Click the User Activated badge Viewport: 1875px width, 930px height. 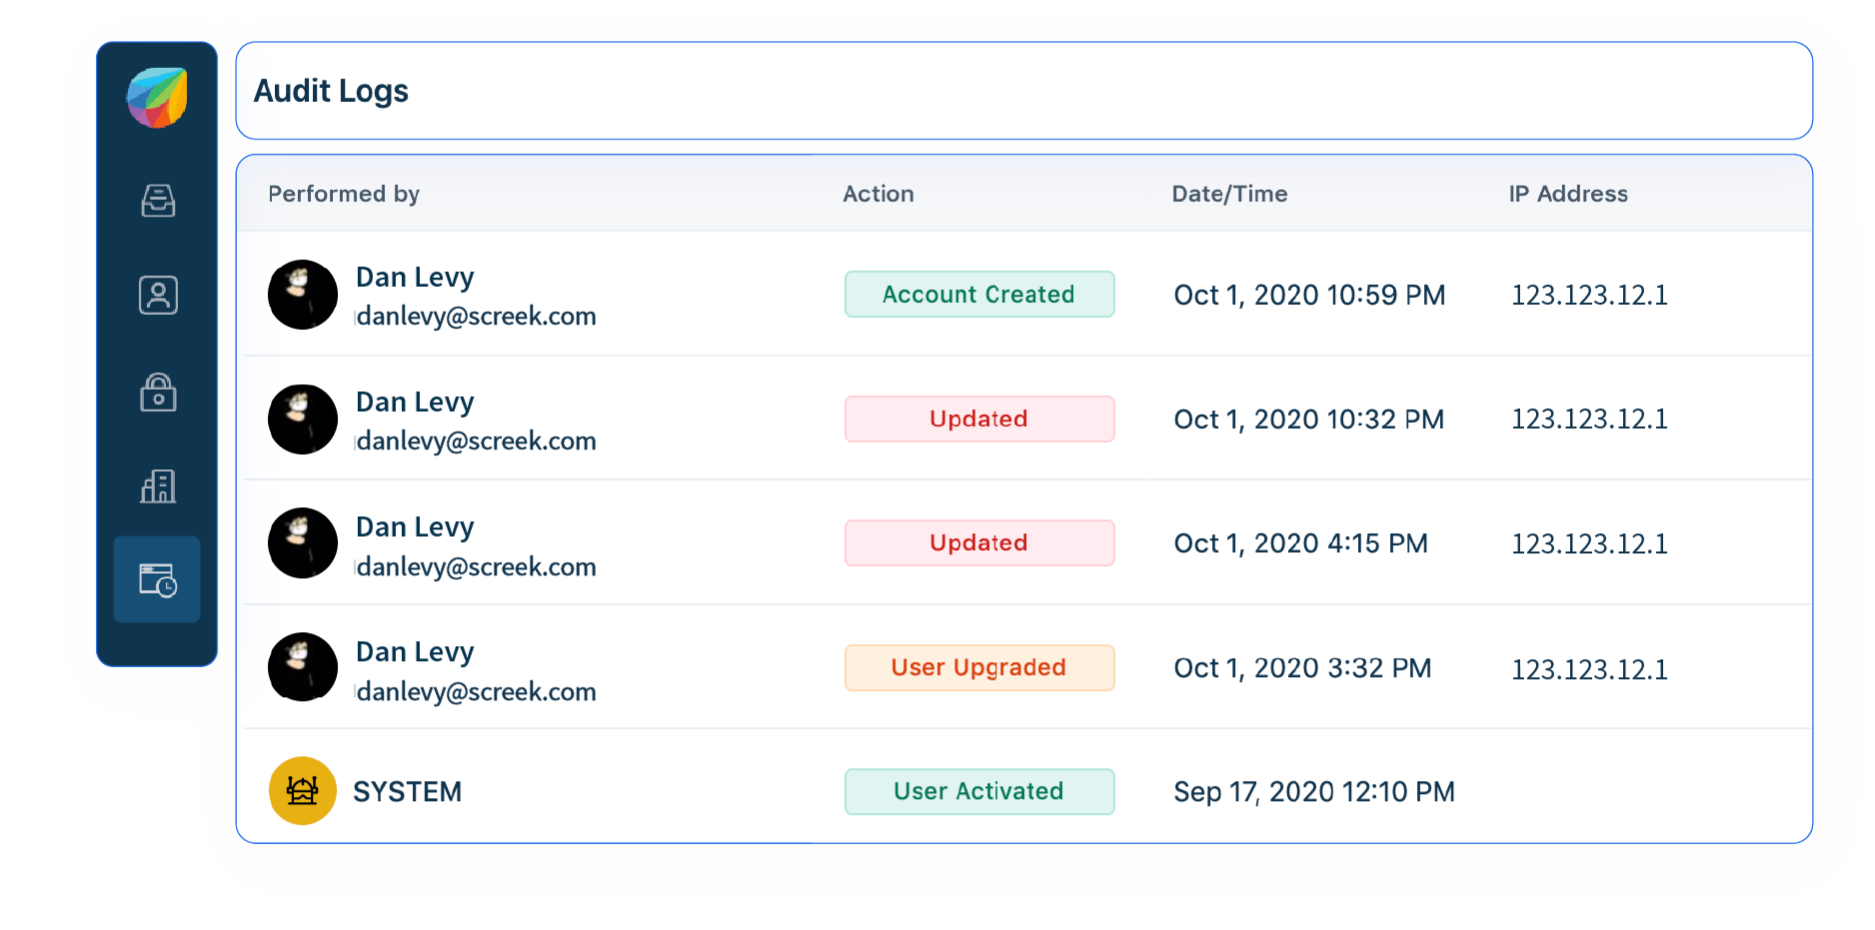(978, 791)
